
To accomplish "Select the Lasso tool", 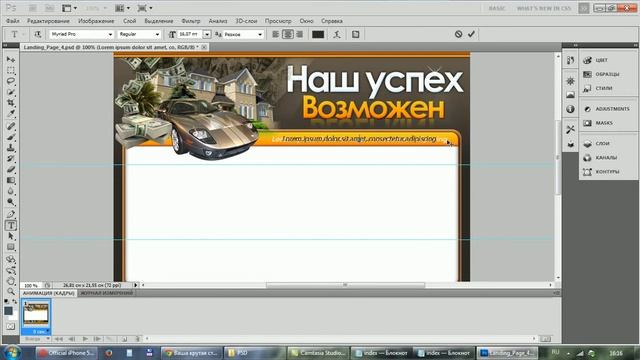I will pos(11,81).
